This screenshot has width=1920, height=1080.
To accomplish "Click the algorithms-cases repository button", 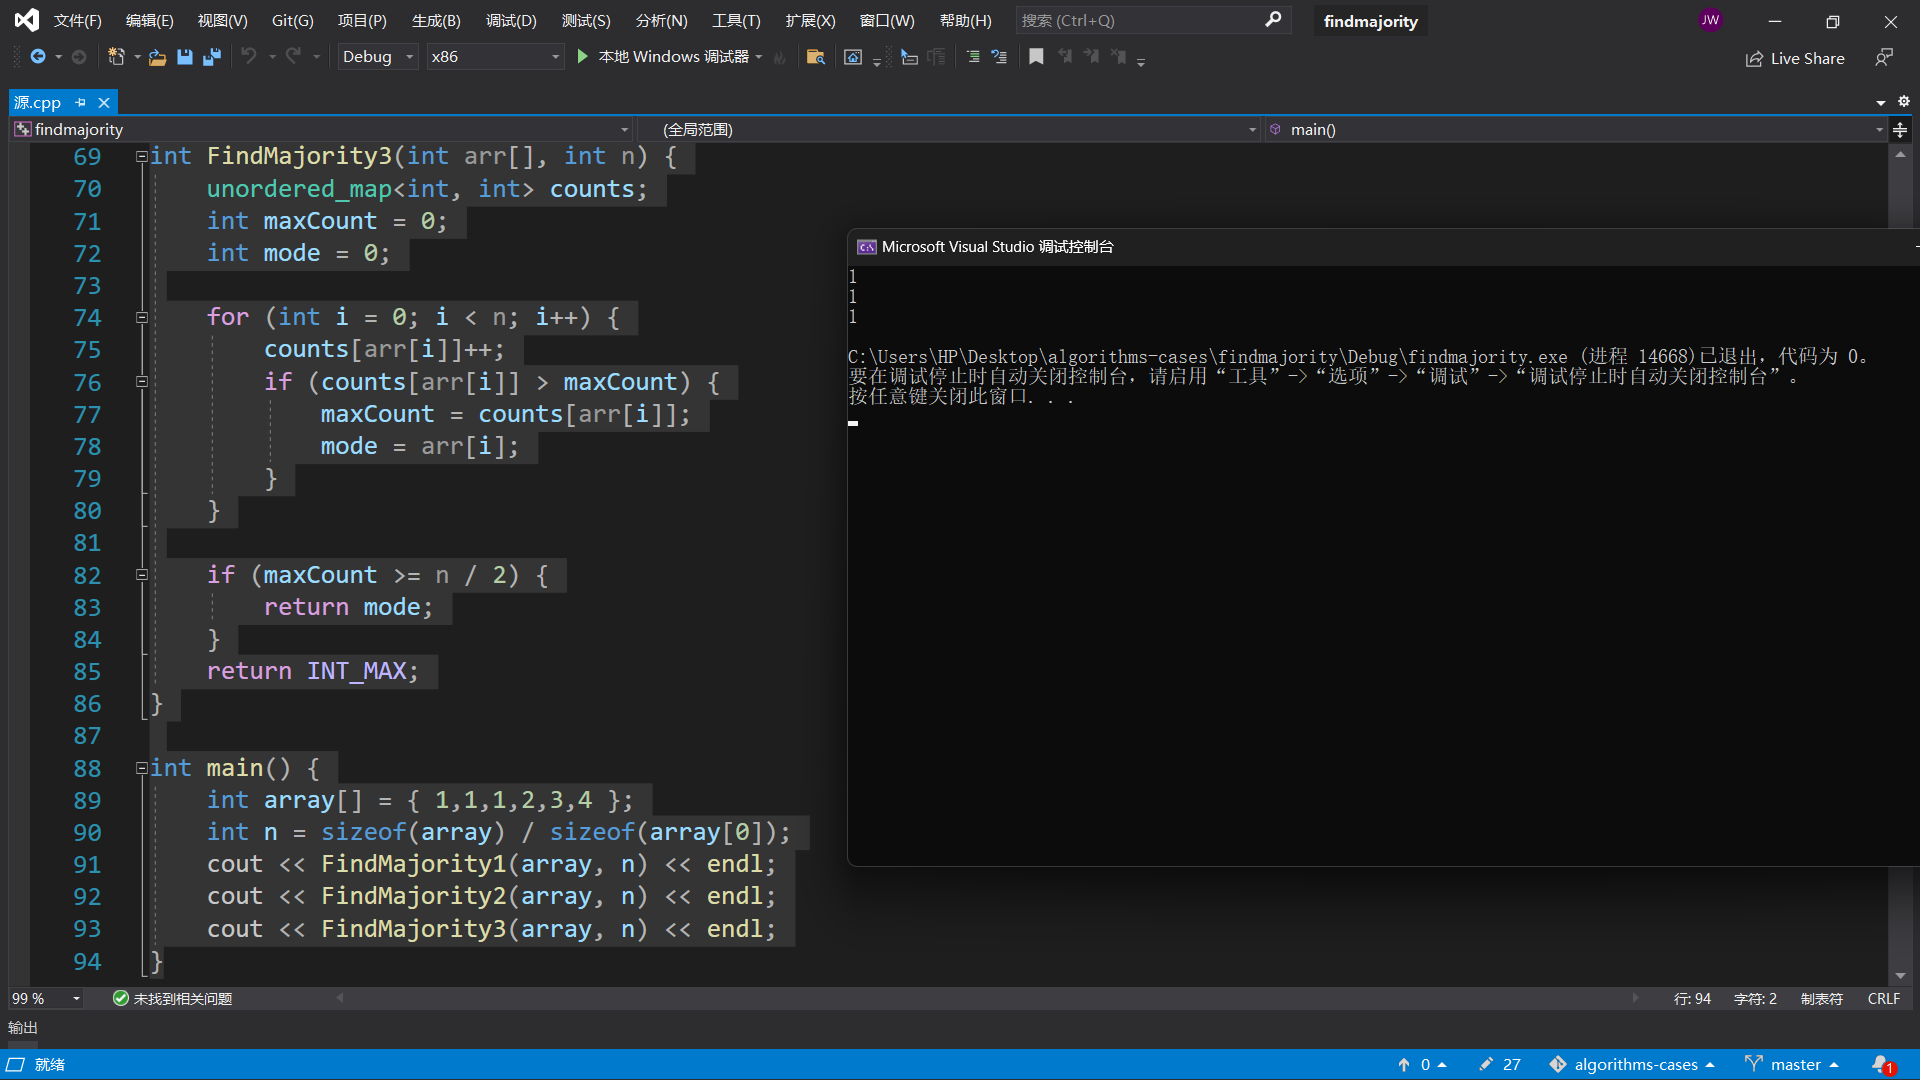I will pos(1632,1065).
